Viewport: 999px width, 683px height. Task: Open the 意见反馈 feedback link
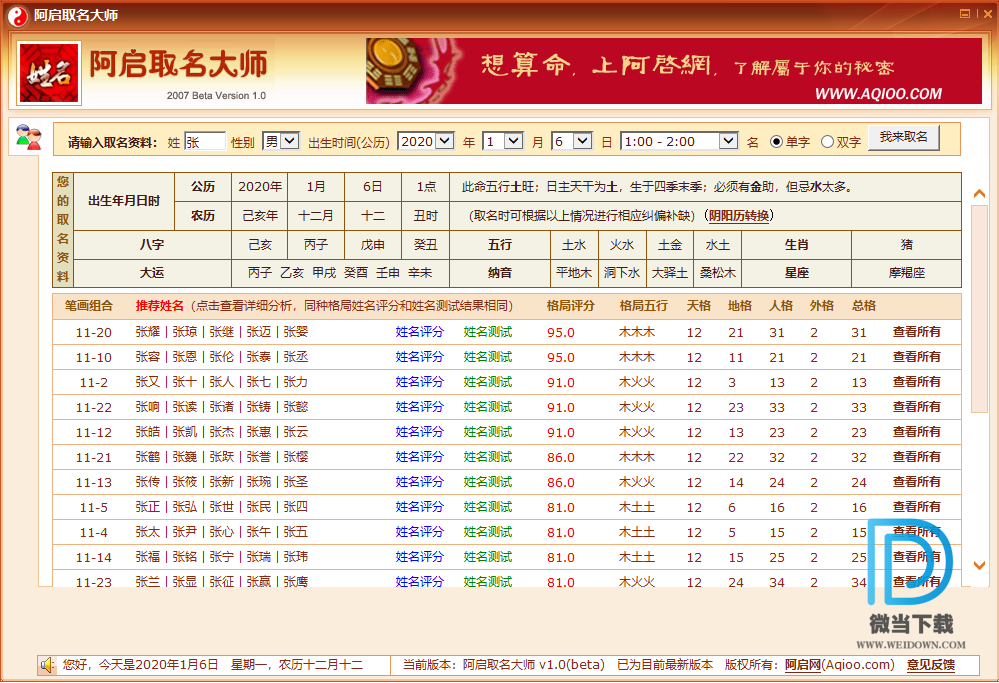pyautogui.click(x=931, y=665)
